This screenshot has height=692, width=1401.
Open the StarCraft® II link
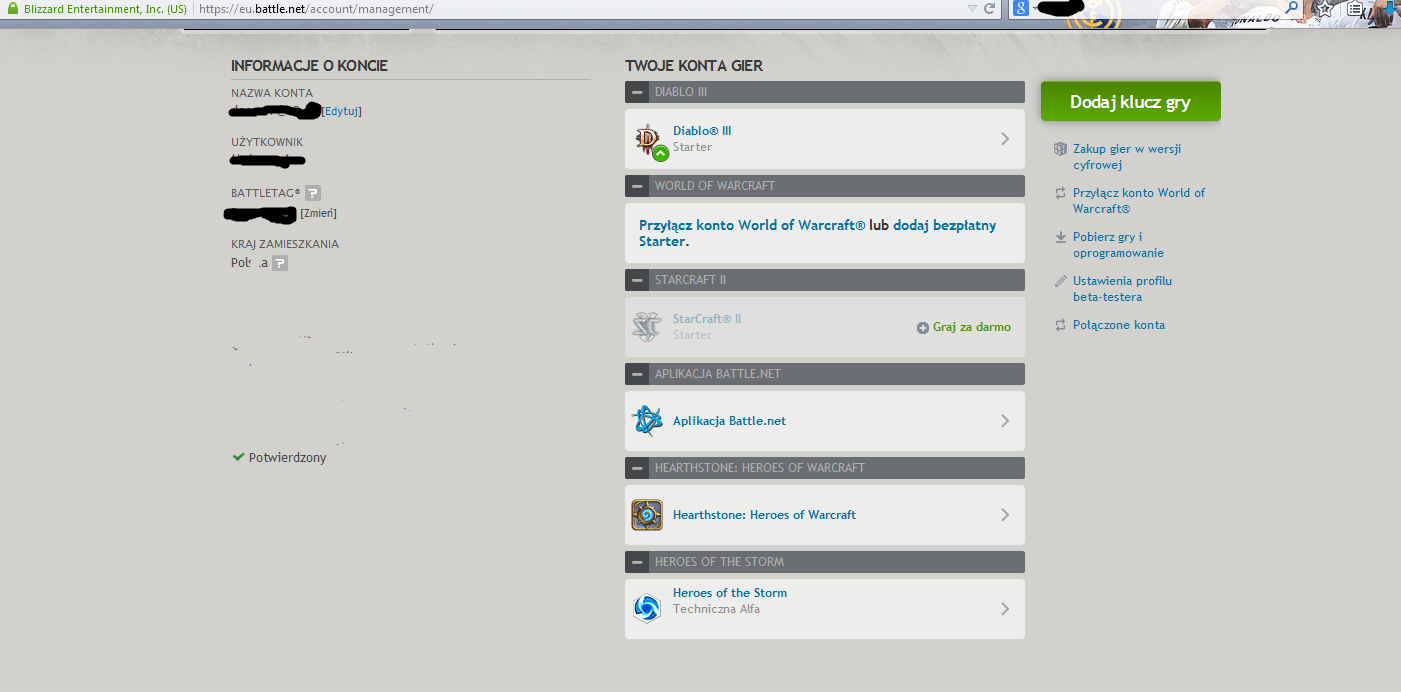coord(707,319)
